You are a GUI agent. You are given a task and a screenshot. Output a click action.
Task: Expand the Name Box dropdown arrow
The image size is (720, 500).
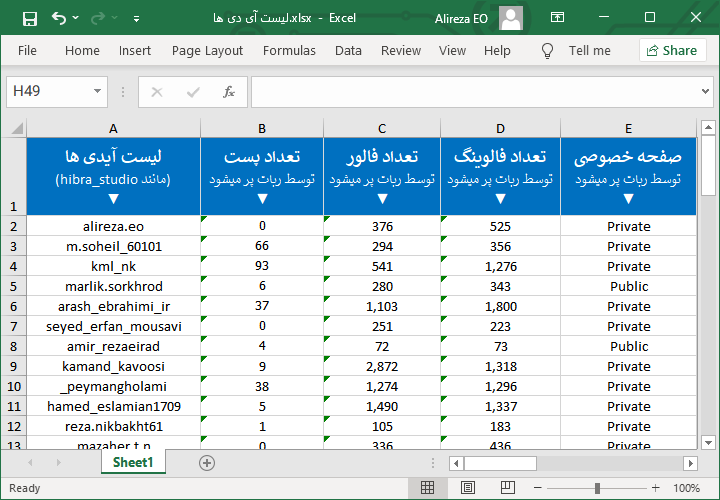pyautogui.click(x=97, y=91)
